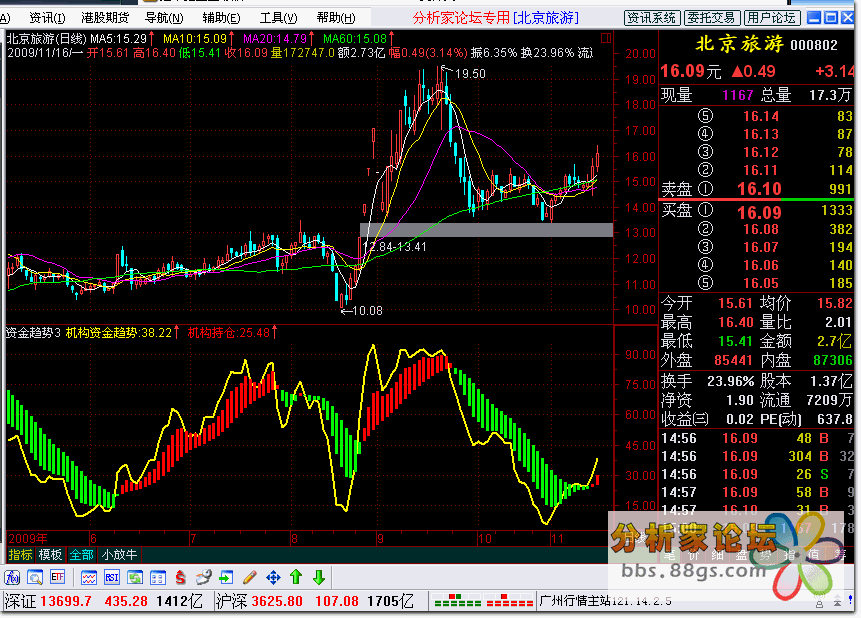Click the 换手 23.96% value

[731, 381]
